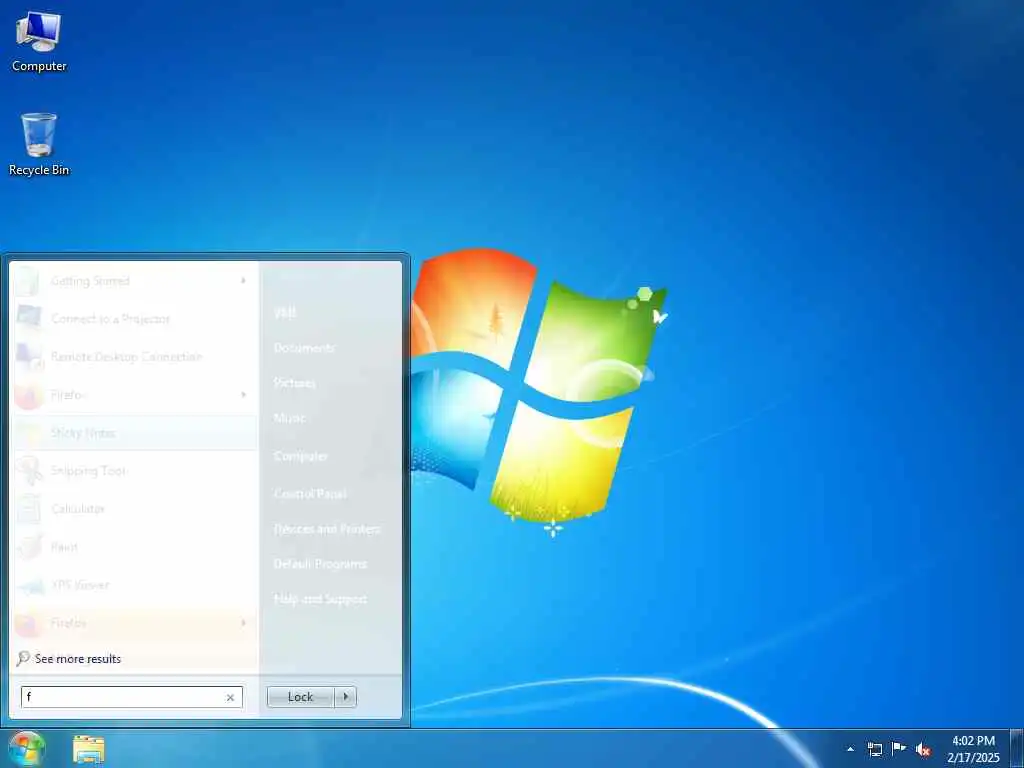Open the Action Center flag icon
This screenshot has width=1024, height=768.
pyautogui.click(x=899, y=749)
